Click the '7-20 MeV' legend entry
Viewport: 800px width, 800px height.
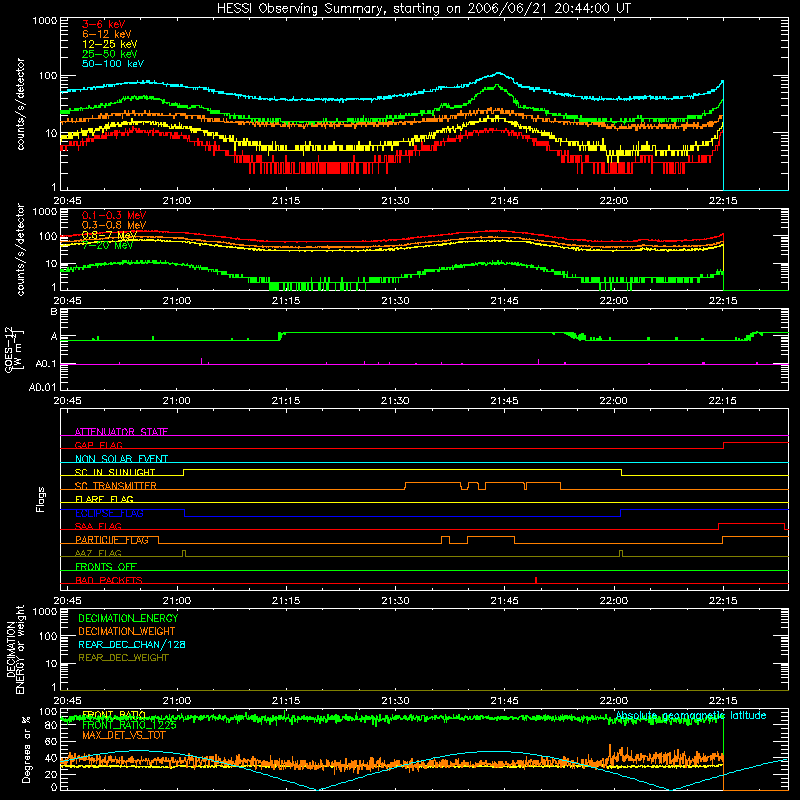[107, 245]
